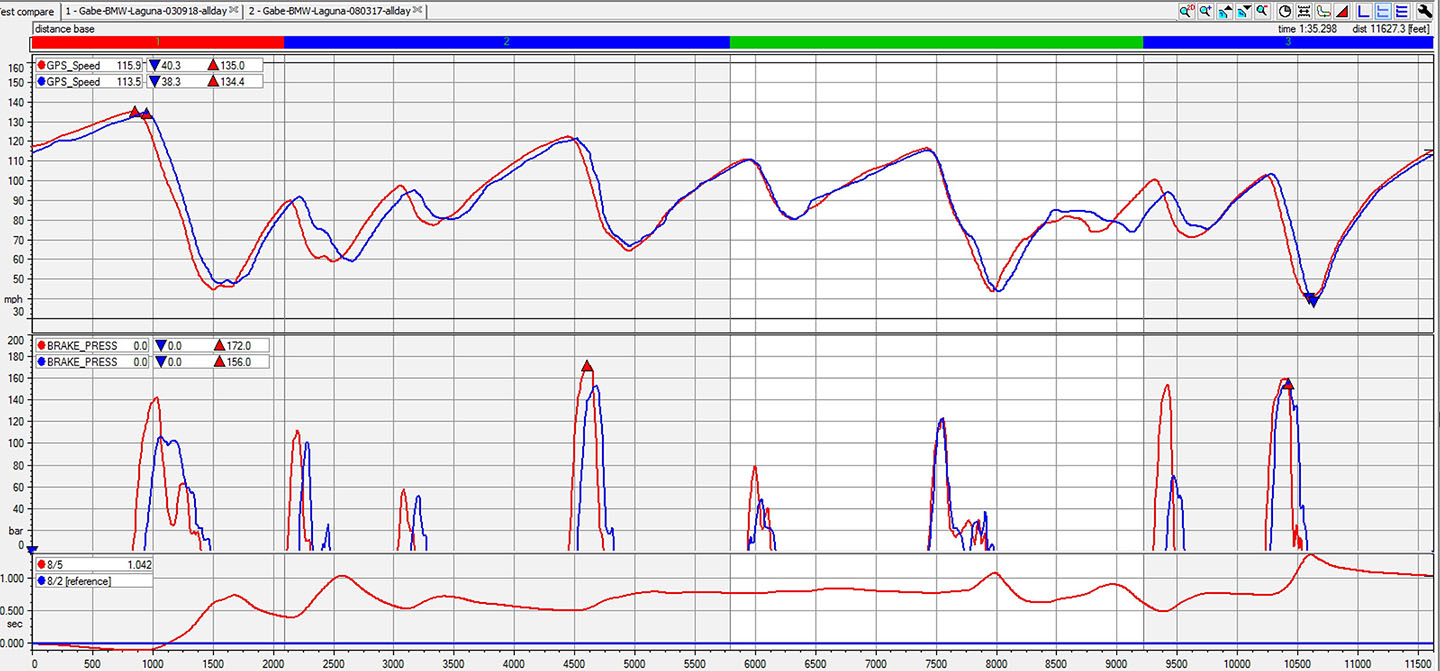The width and height of the screenshot is (1440, 671).
Task: Open settings with the wrench icon
Action: pyautogui.click(x=1425, y=11)
